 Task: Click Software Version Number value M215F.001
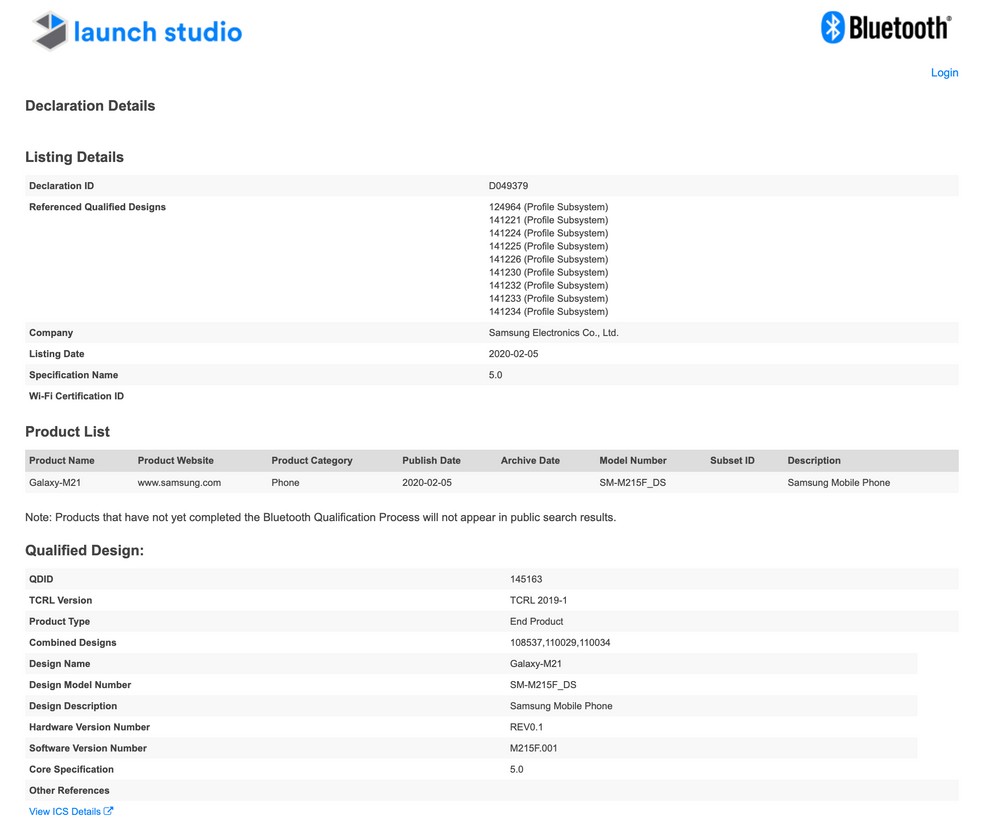click(x=533, y=748)
